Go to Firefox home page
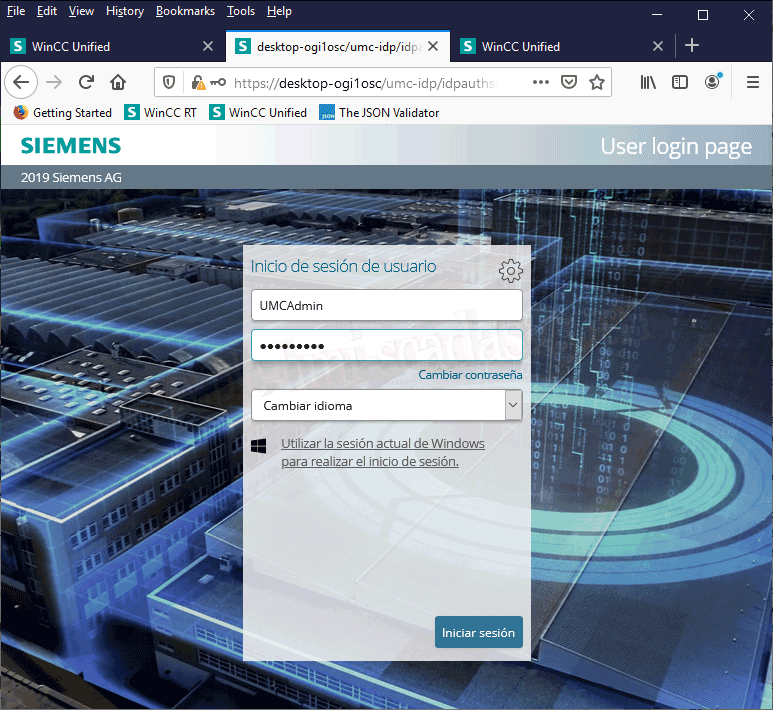The height and width of the screenshot is (710, 773). click(x=118, y=82)
